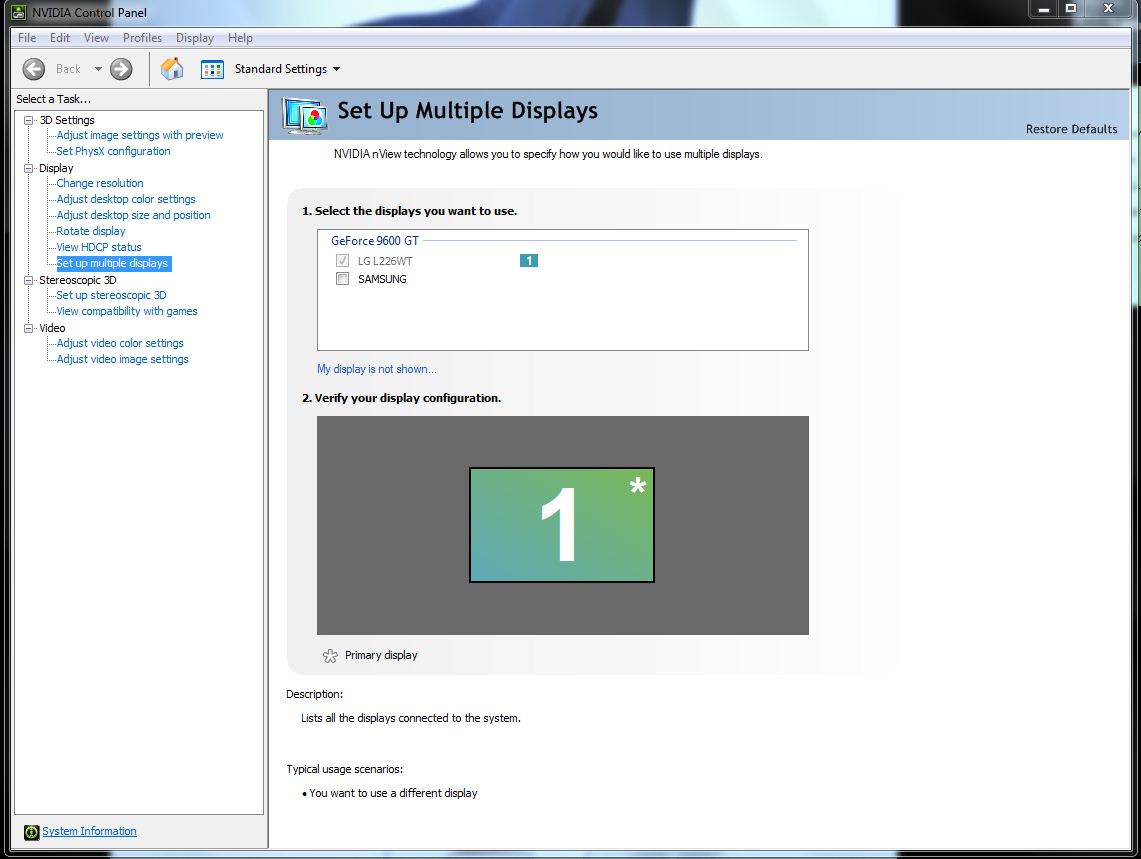
Task: Click the NVIDIA Control Panel title icon
Action: [19, 12]
